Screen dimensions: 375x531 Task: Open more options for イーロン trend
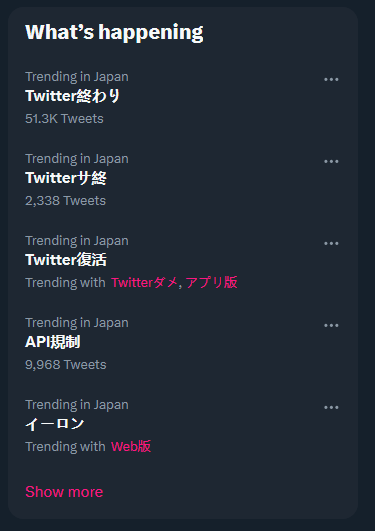coord(331,407)
